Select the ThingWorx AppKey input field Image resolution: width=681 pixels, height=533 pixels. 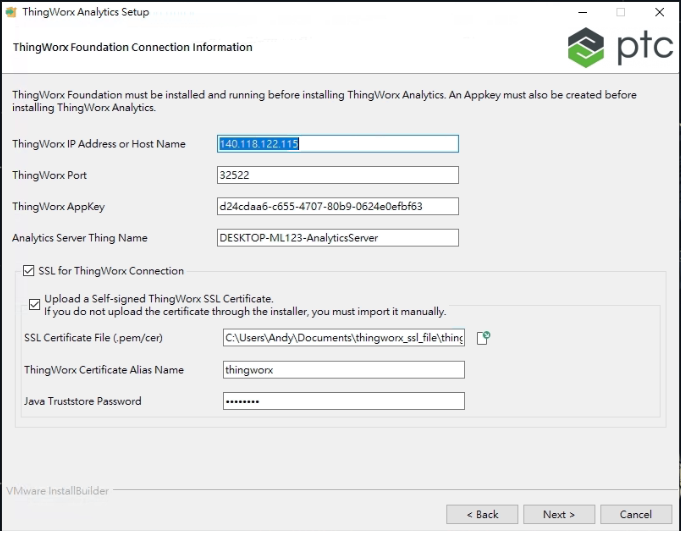pos(337,206)
